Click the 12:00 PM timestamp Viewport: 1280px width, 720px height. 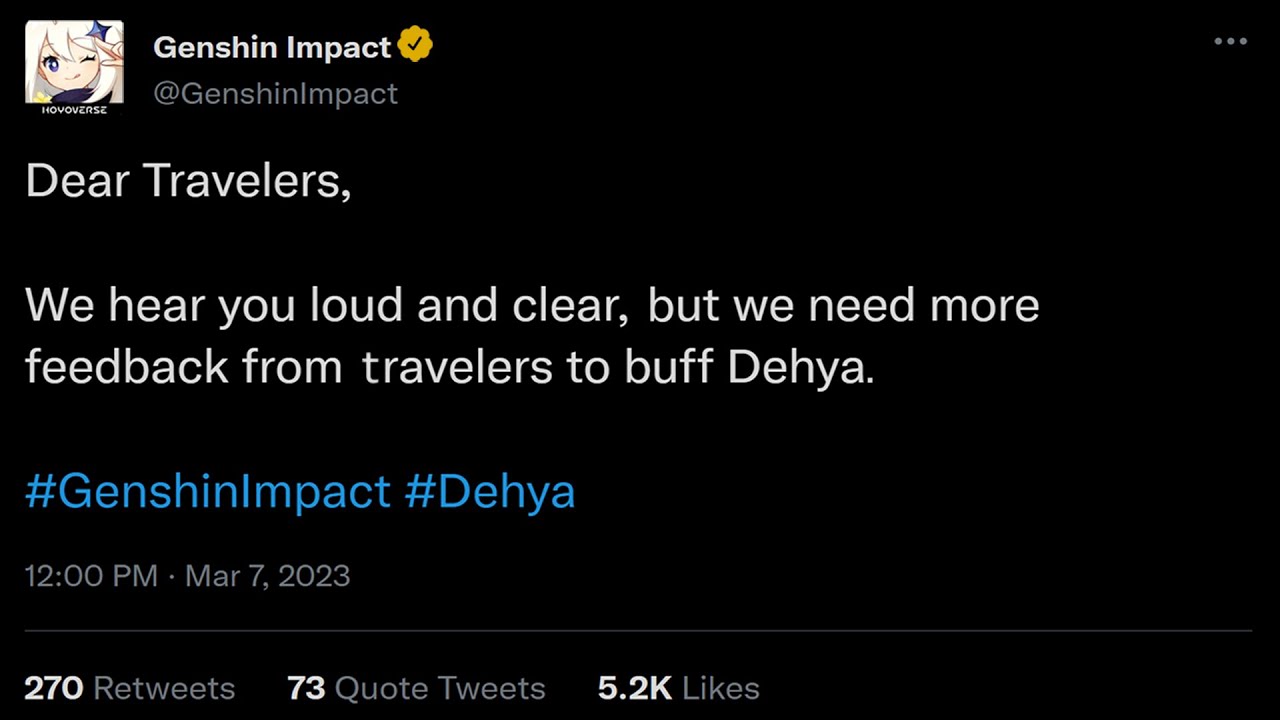point(91,576)
